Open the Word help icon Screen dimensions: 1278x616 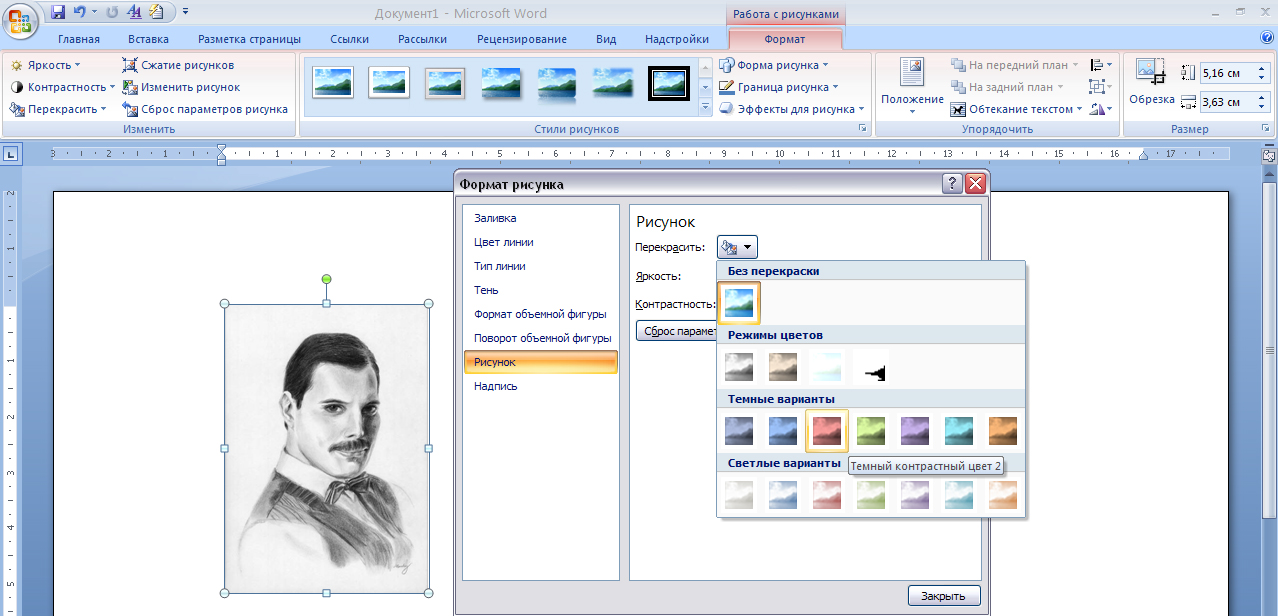click(1266, 38)
